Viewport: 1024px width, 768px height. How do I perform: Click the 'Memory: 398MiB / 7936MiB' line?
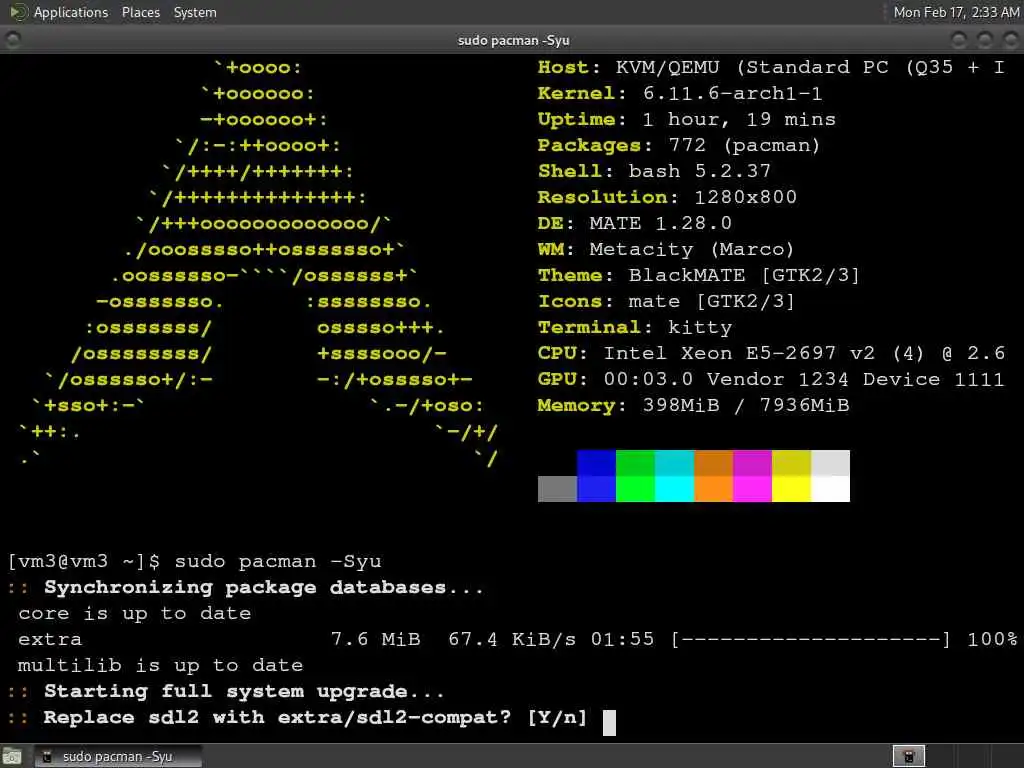coord(694,406)
